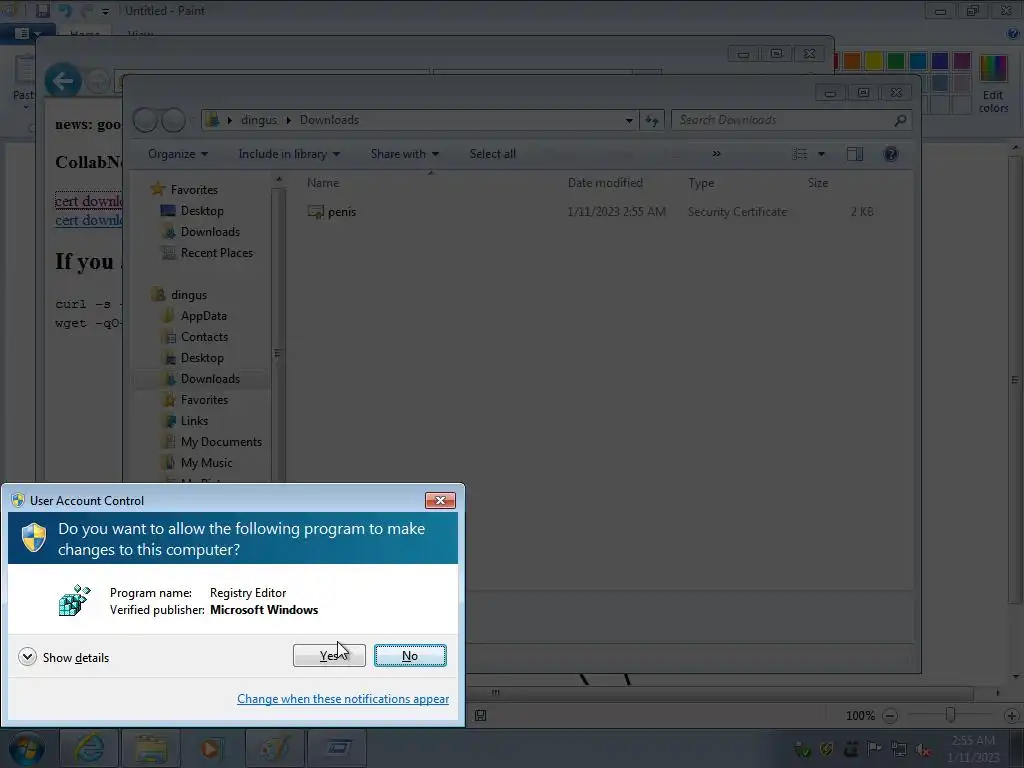The height and width of the screenshot is (768, 1024).
Task: Open the Customize Quick Access Toolbar dropdown in Paint
Action: point(106,12)
